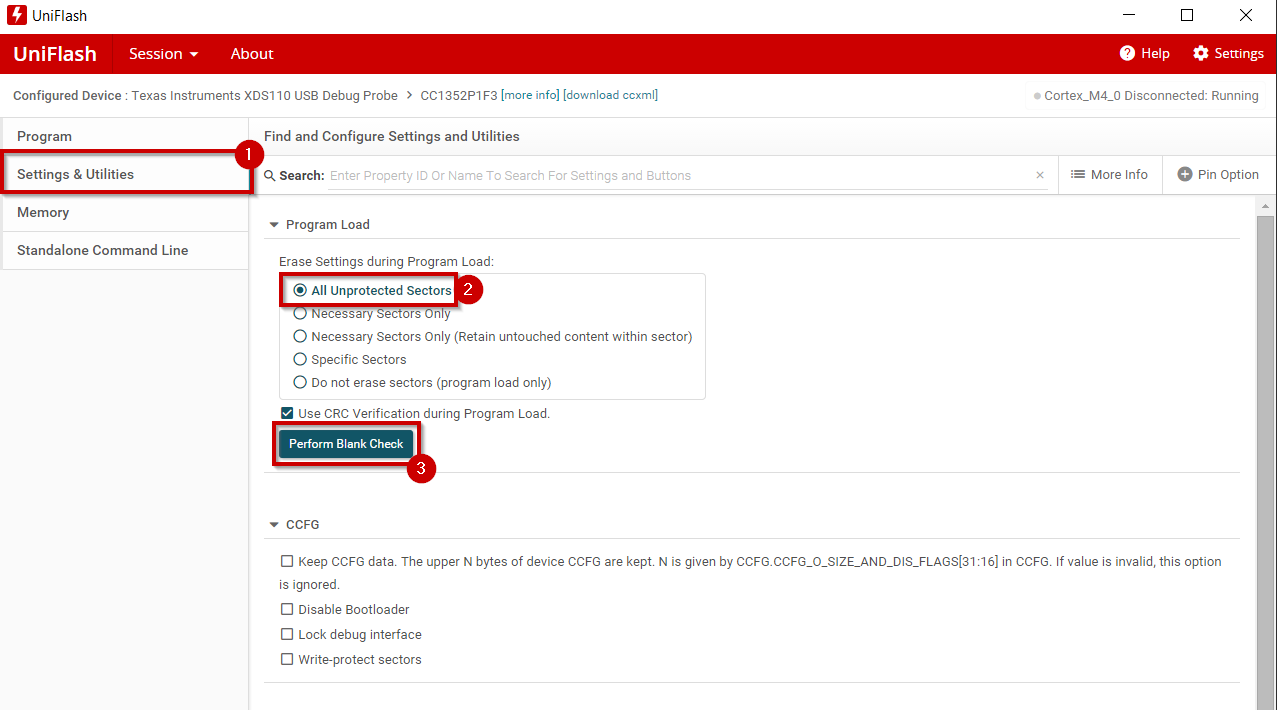Click the More Info list icon
Image resolution: width=1277 pixels, height=710 pixels.
(1078, 175)
